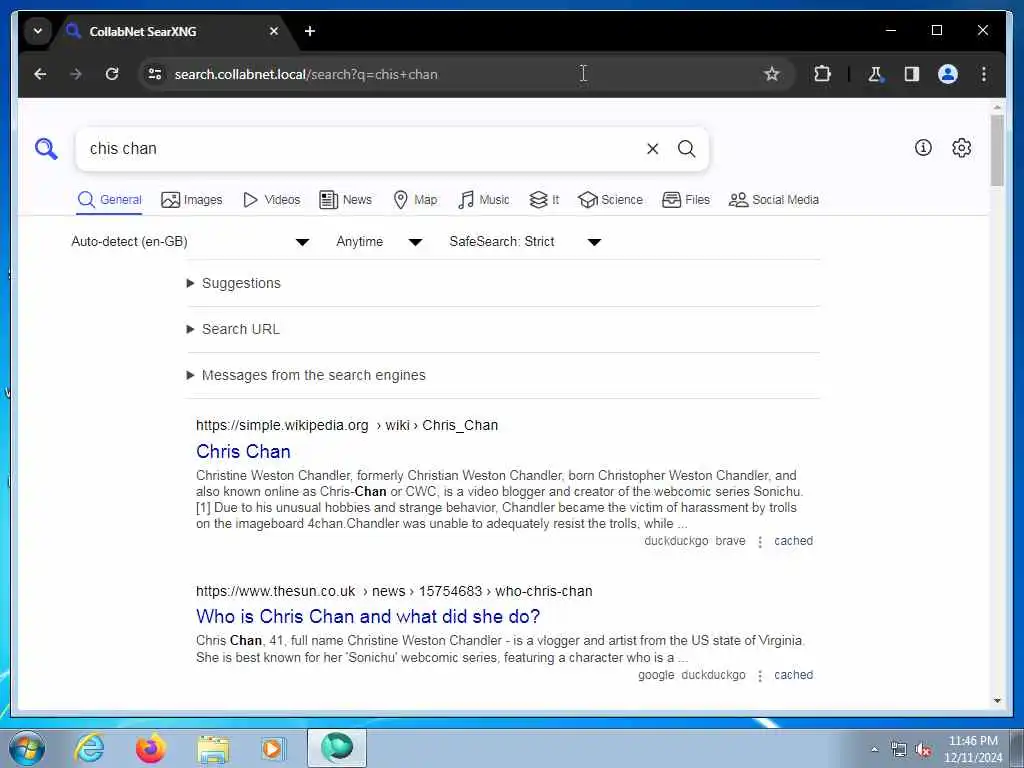Image resolution: width=1024 pixels, height=768 pixels.
Task: Switch to the General category tab
Action: (x=109, y=200)
